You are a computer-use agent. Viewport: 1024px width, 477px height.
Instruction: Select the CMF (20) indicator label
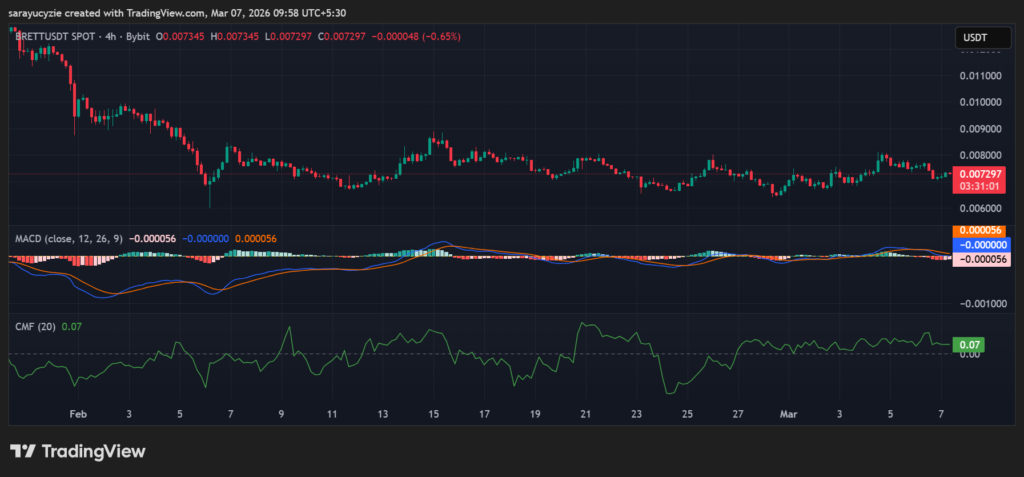pos(35,326)
